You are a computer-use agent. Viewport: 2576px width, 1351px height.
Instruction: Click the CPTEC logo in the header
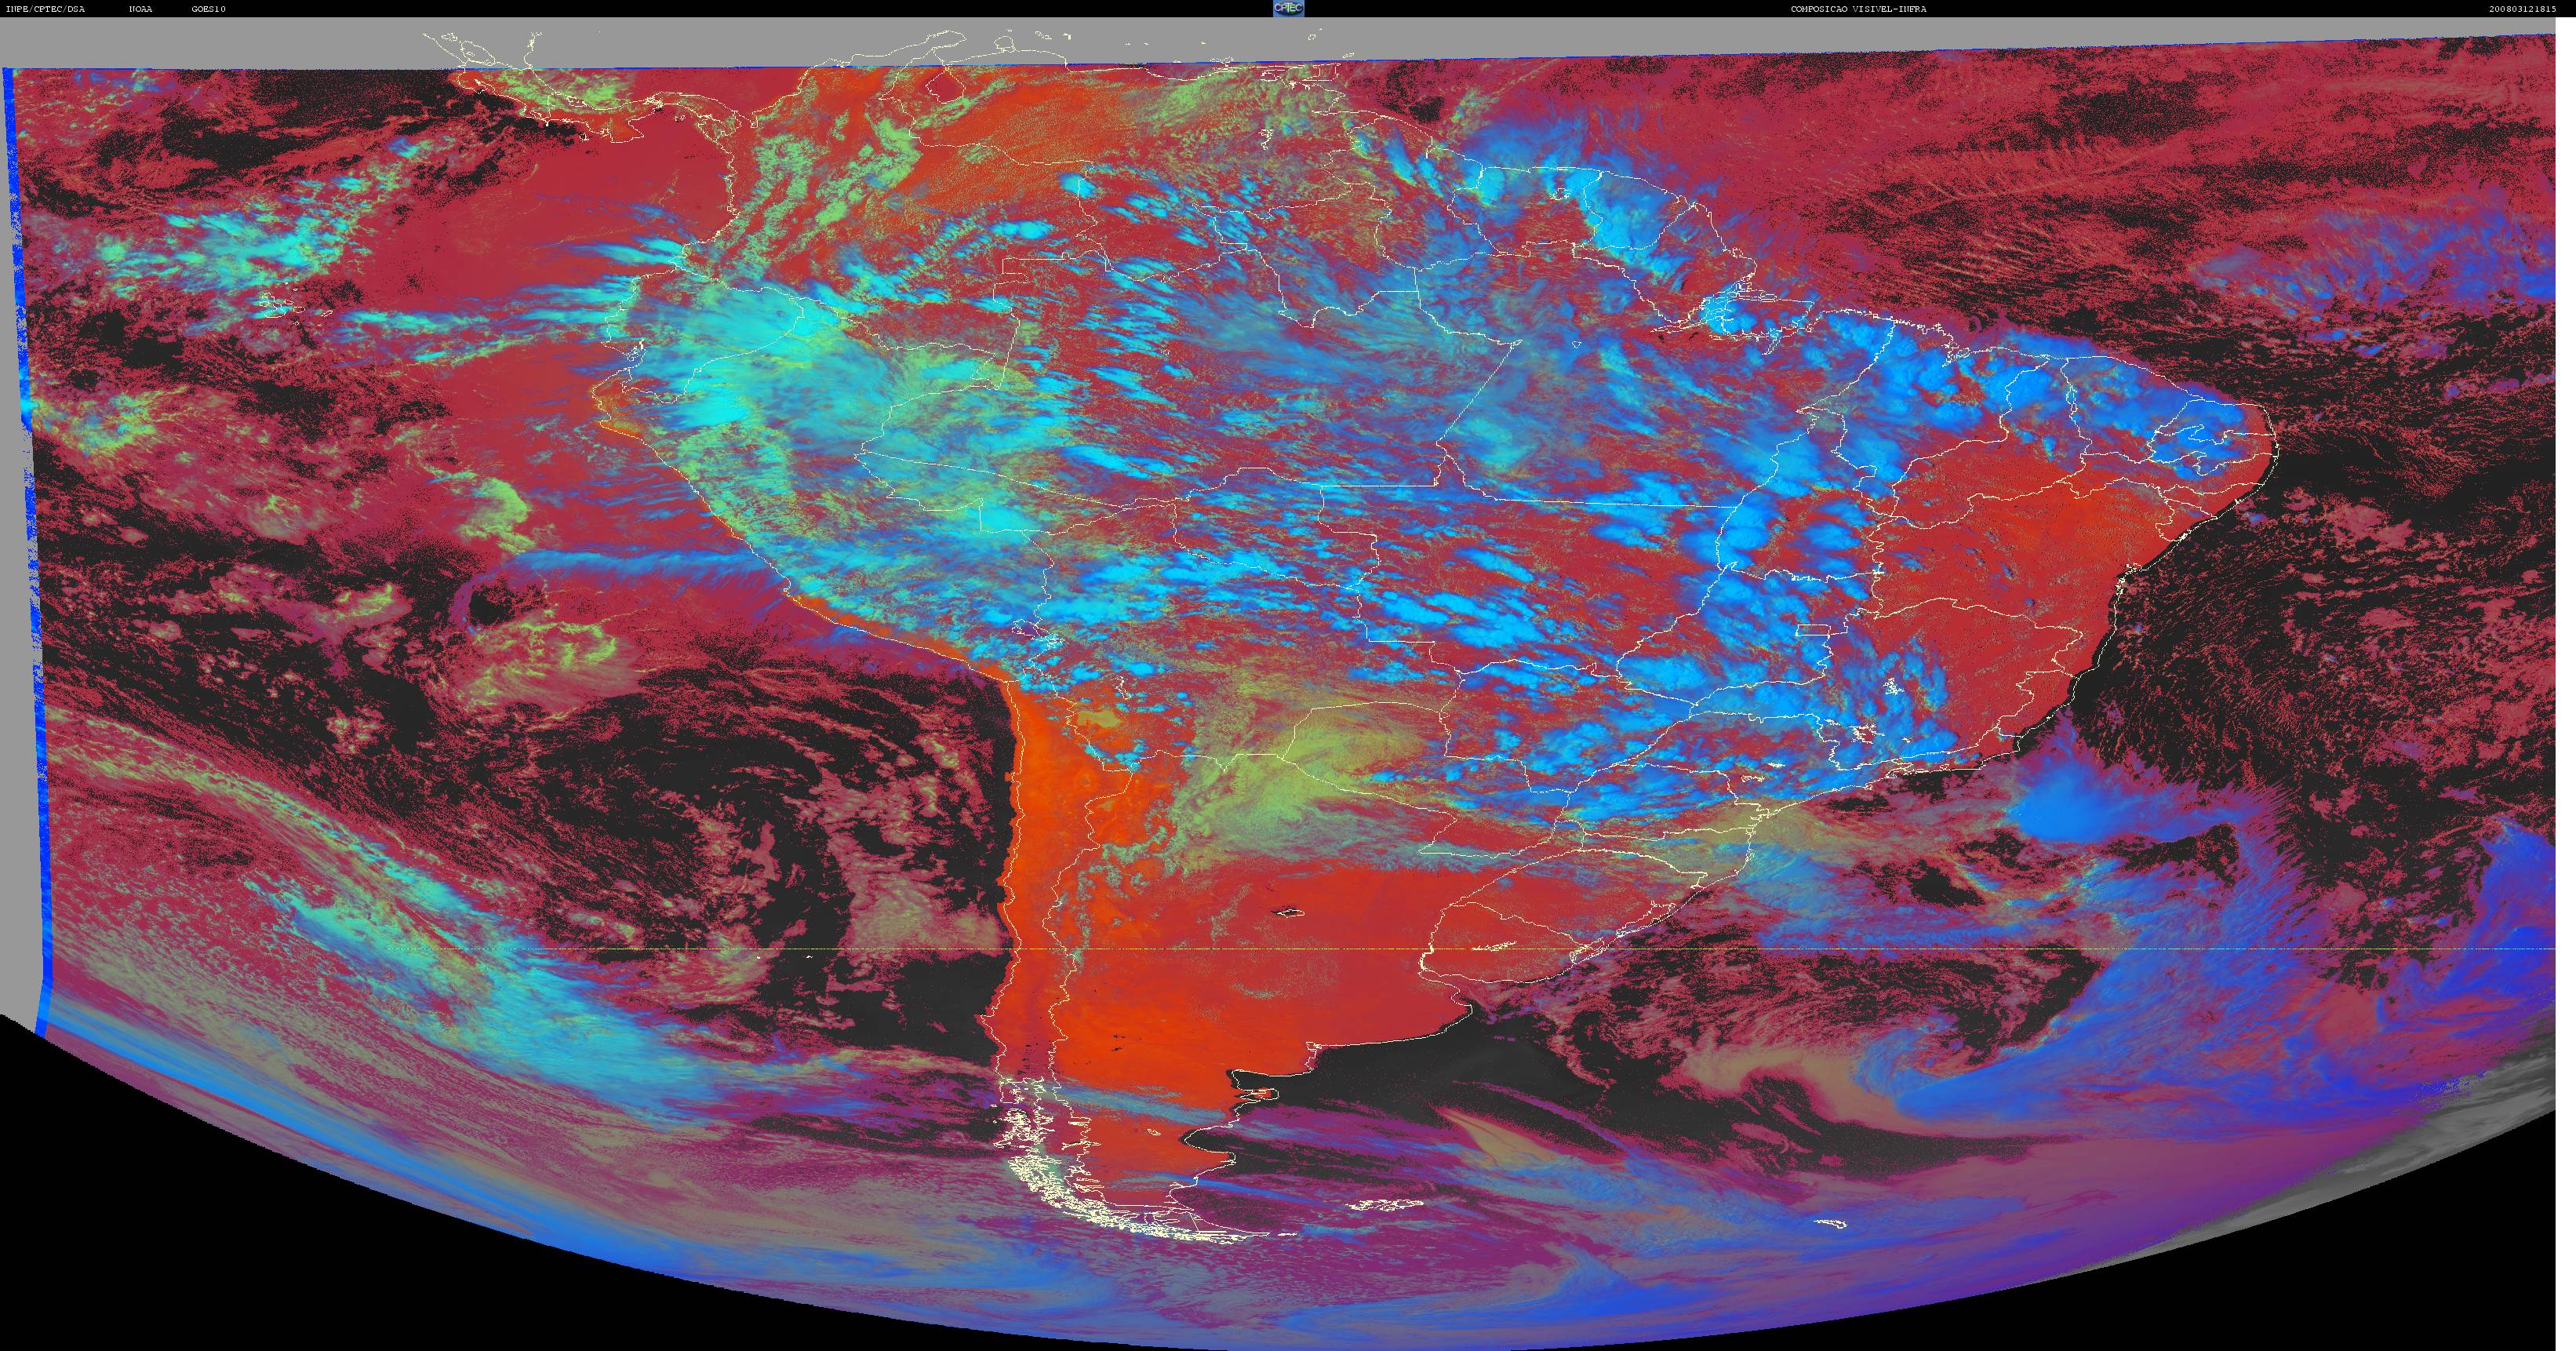tap(1288, 8)
